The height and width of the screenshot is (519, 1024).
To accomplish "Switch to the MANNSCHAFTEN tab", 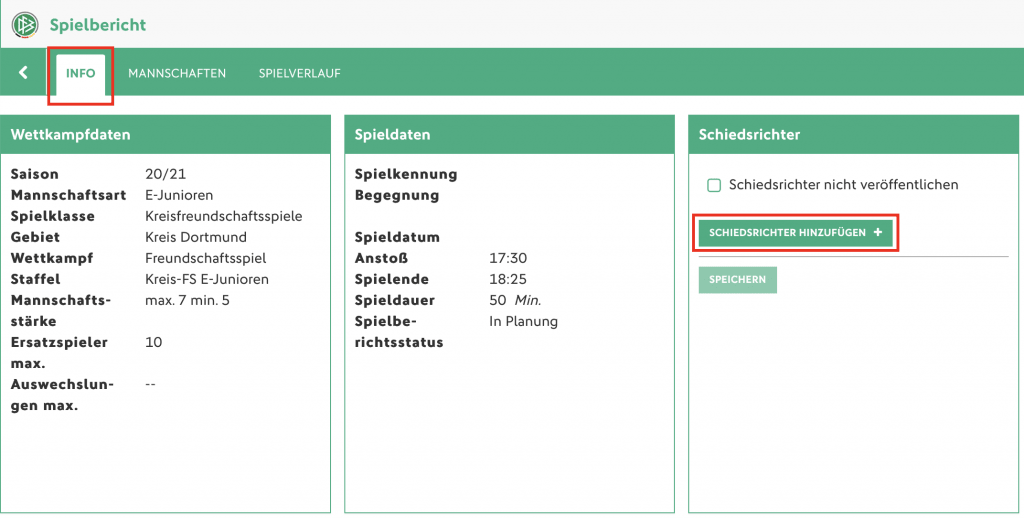I will click(177, 73).
